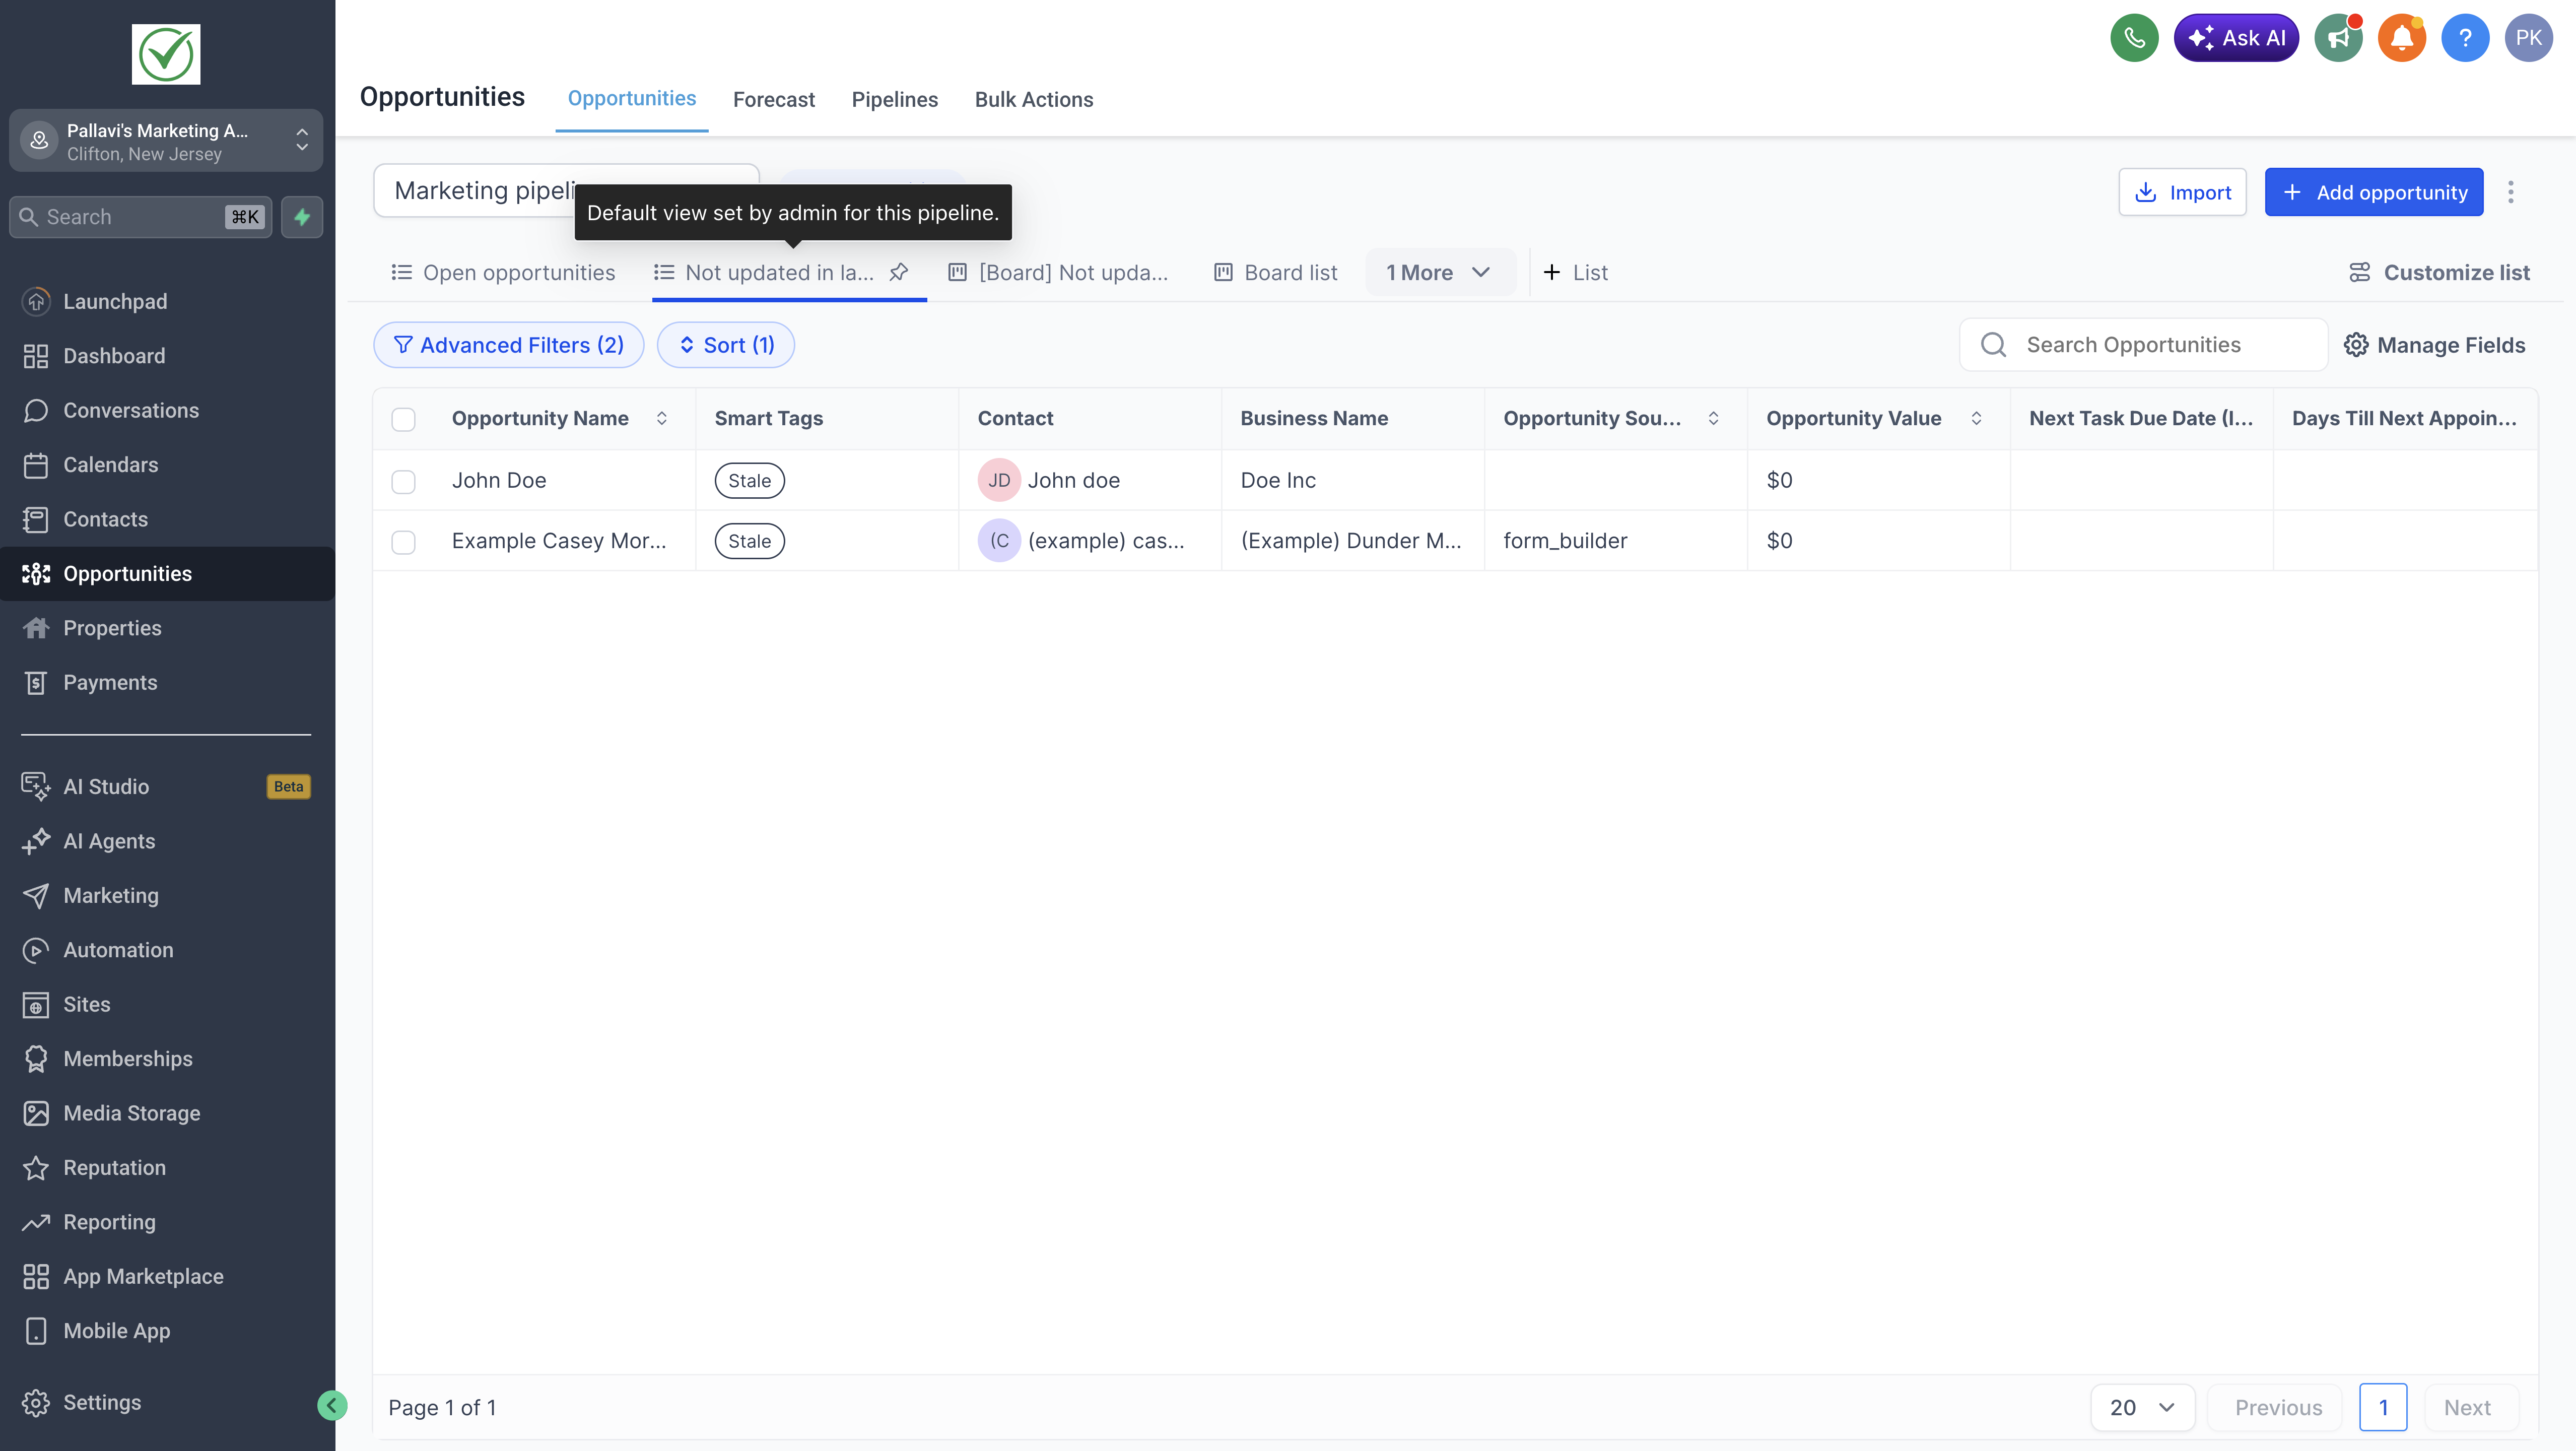The width and height of the screenshot is (2576, 1451).
Task: Toggle the select-all header checkbox
Action: 403,419
